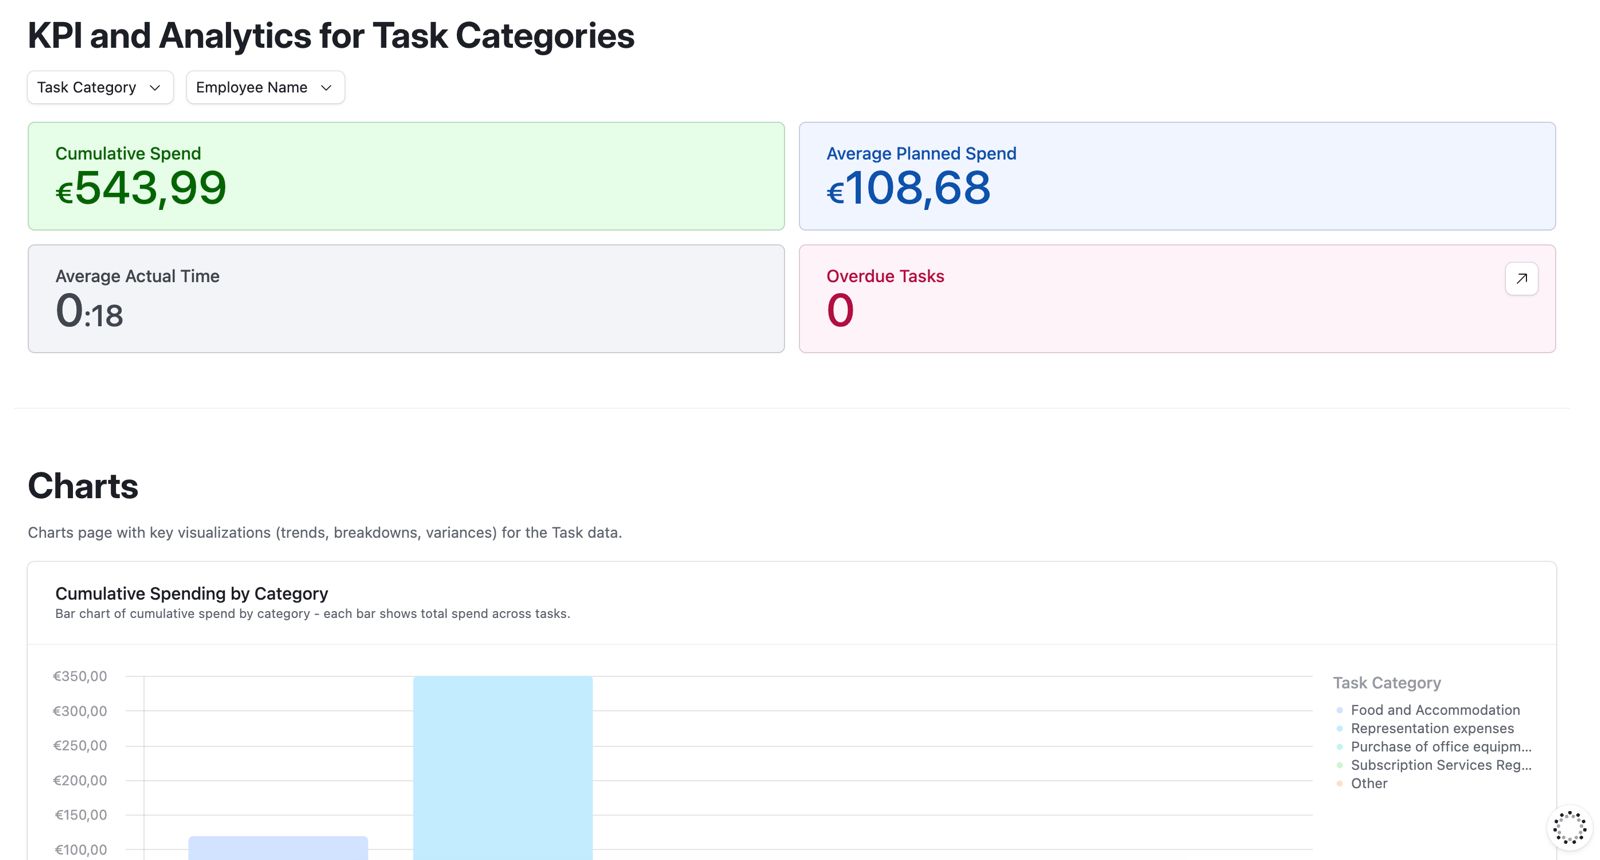Viewport: 1600px width, 860px height.
Task: Click the €350,00 axis label
Action: (80, 676)
